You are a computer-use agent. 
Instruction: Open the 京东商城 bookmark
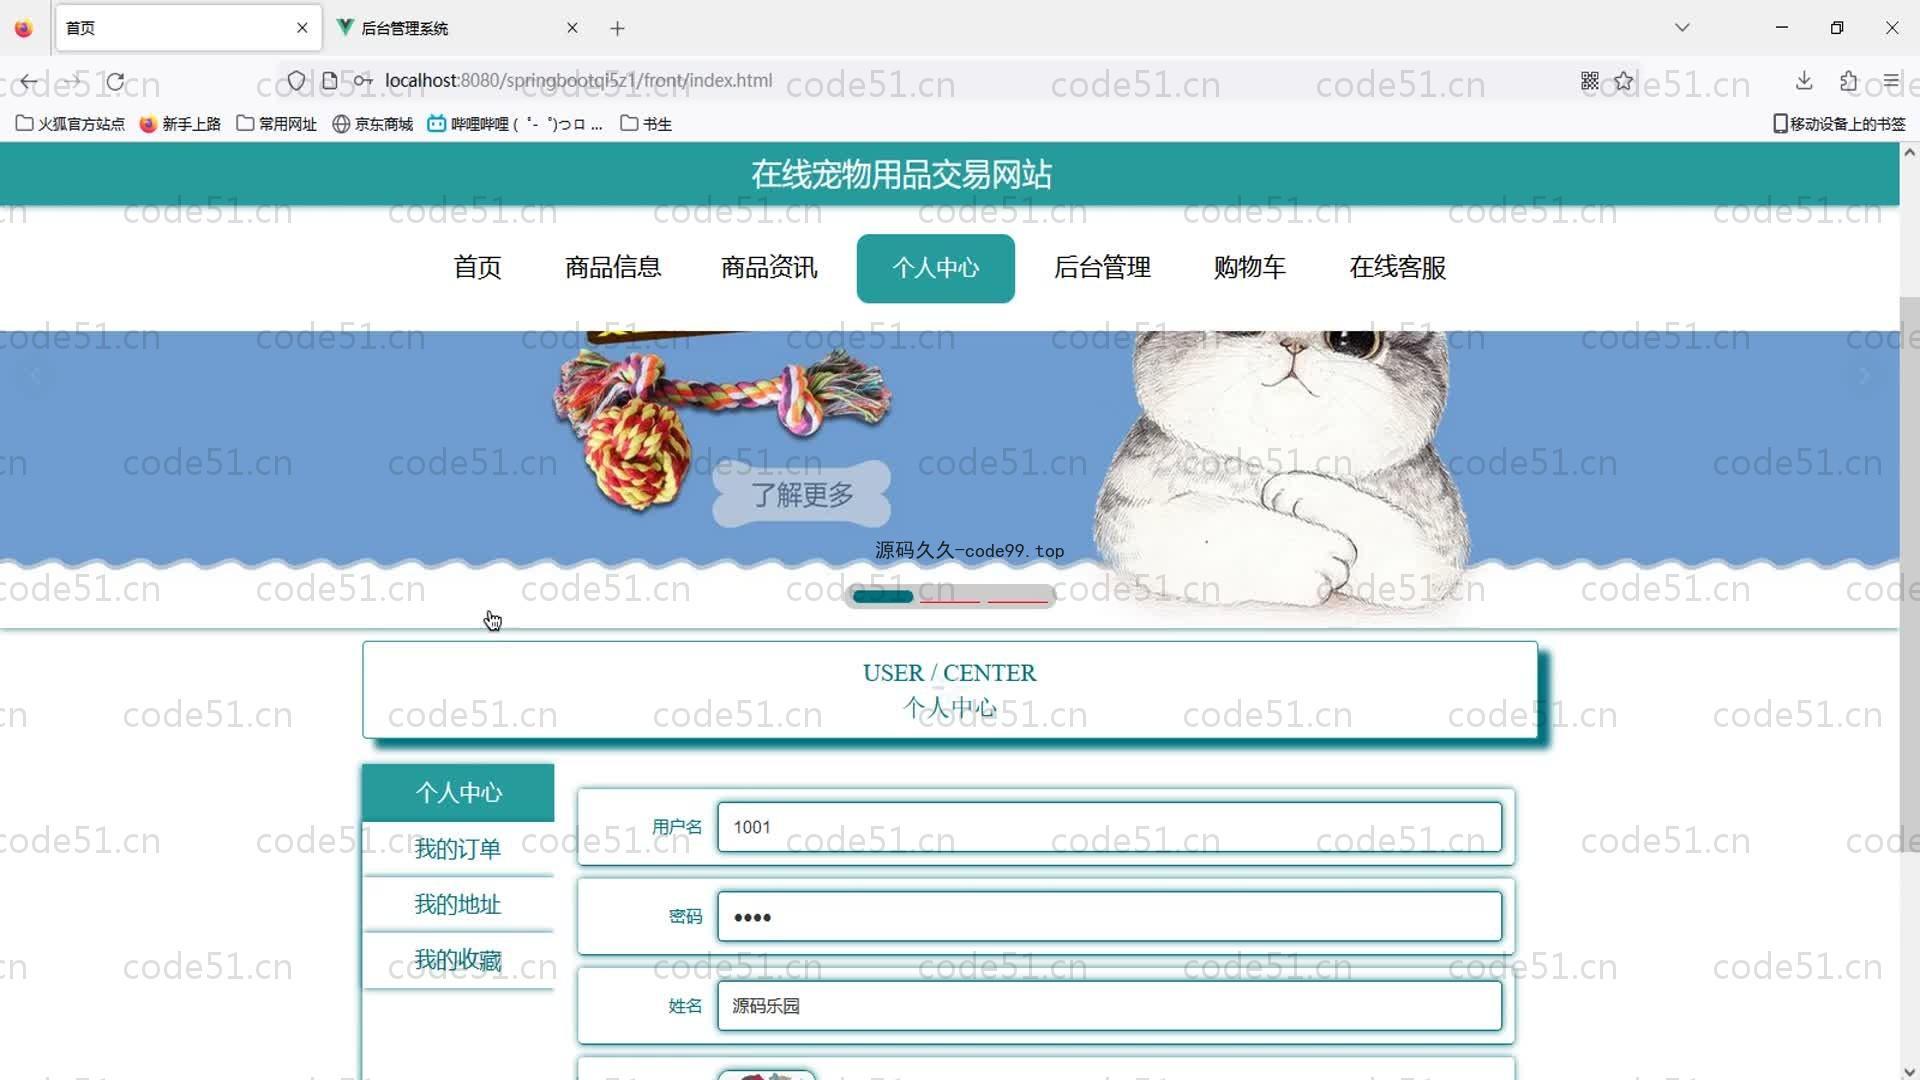(373, 124)
